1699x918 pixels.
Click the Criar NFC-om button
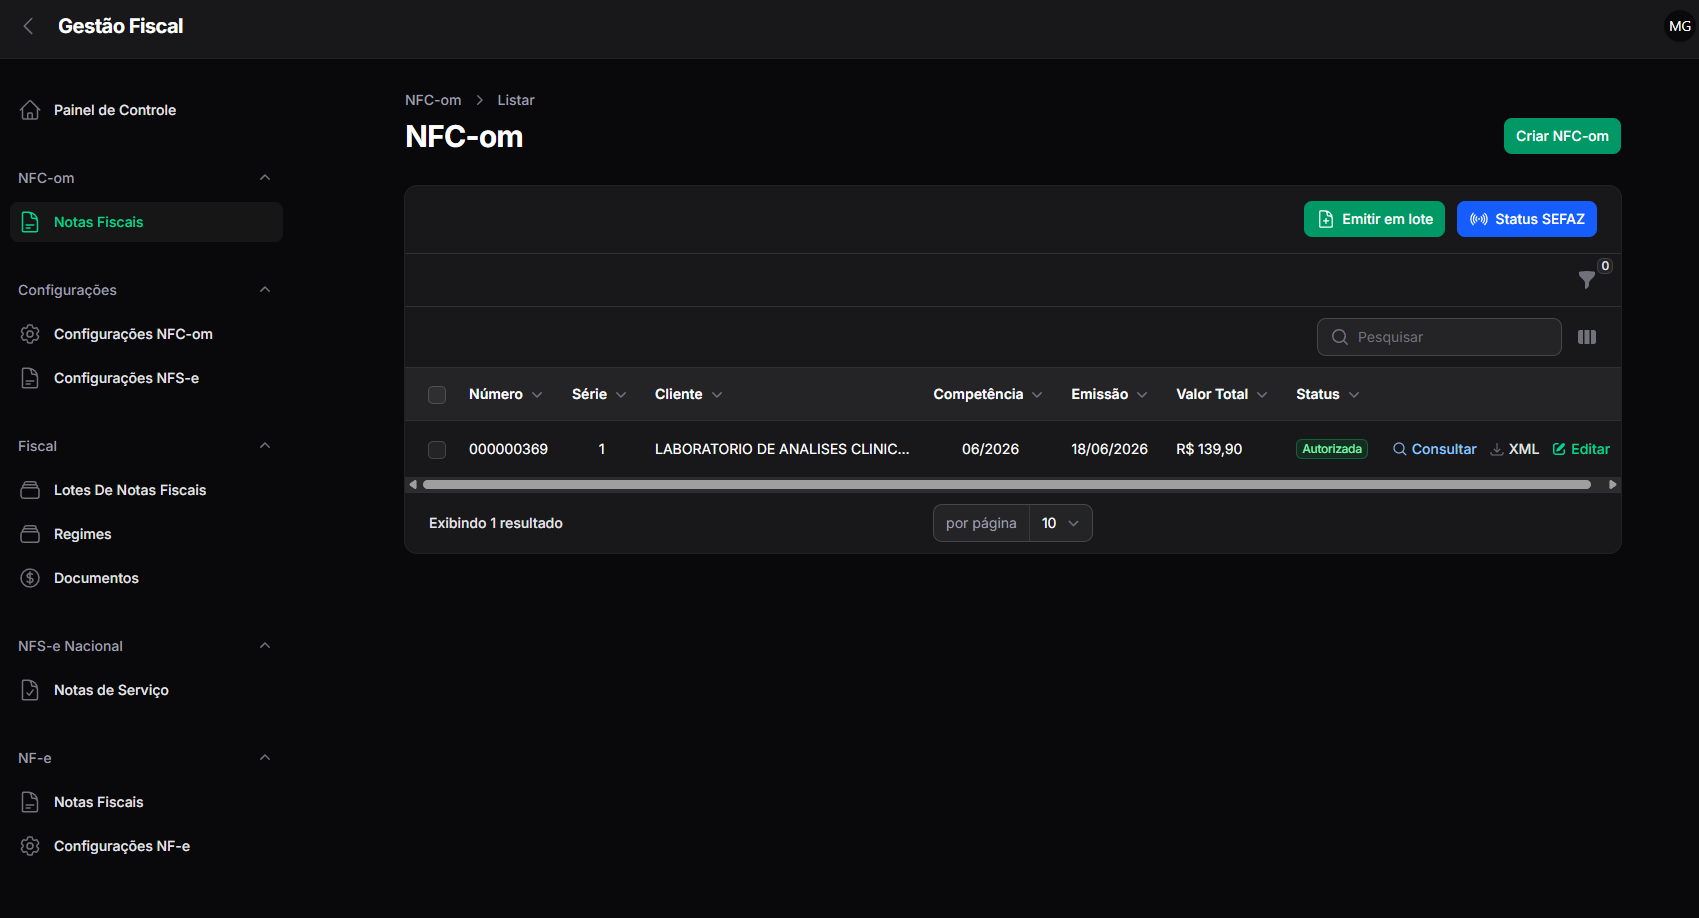click(1562, 136)
